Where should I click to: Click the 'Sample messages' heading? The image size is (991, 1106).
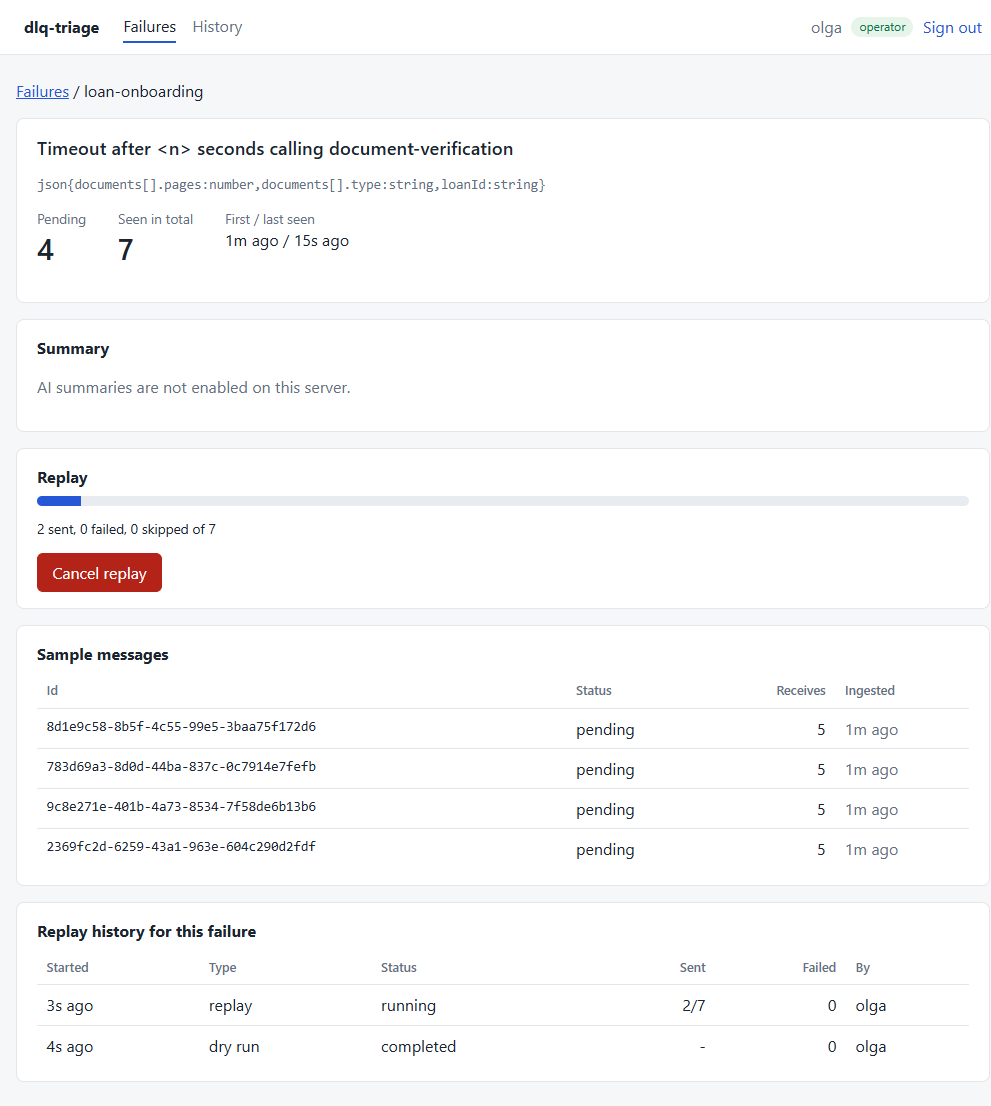103,655
